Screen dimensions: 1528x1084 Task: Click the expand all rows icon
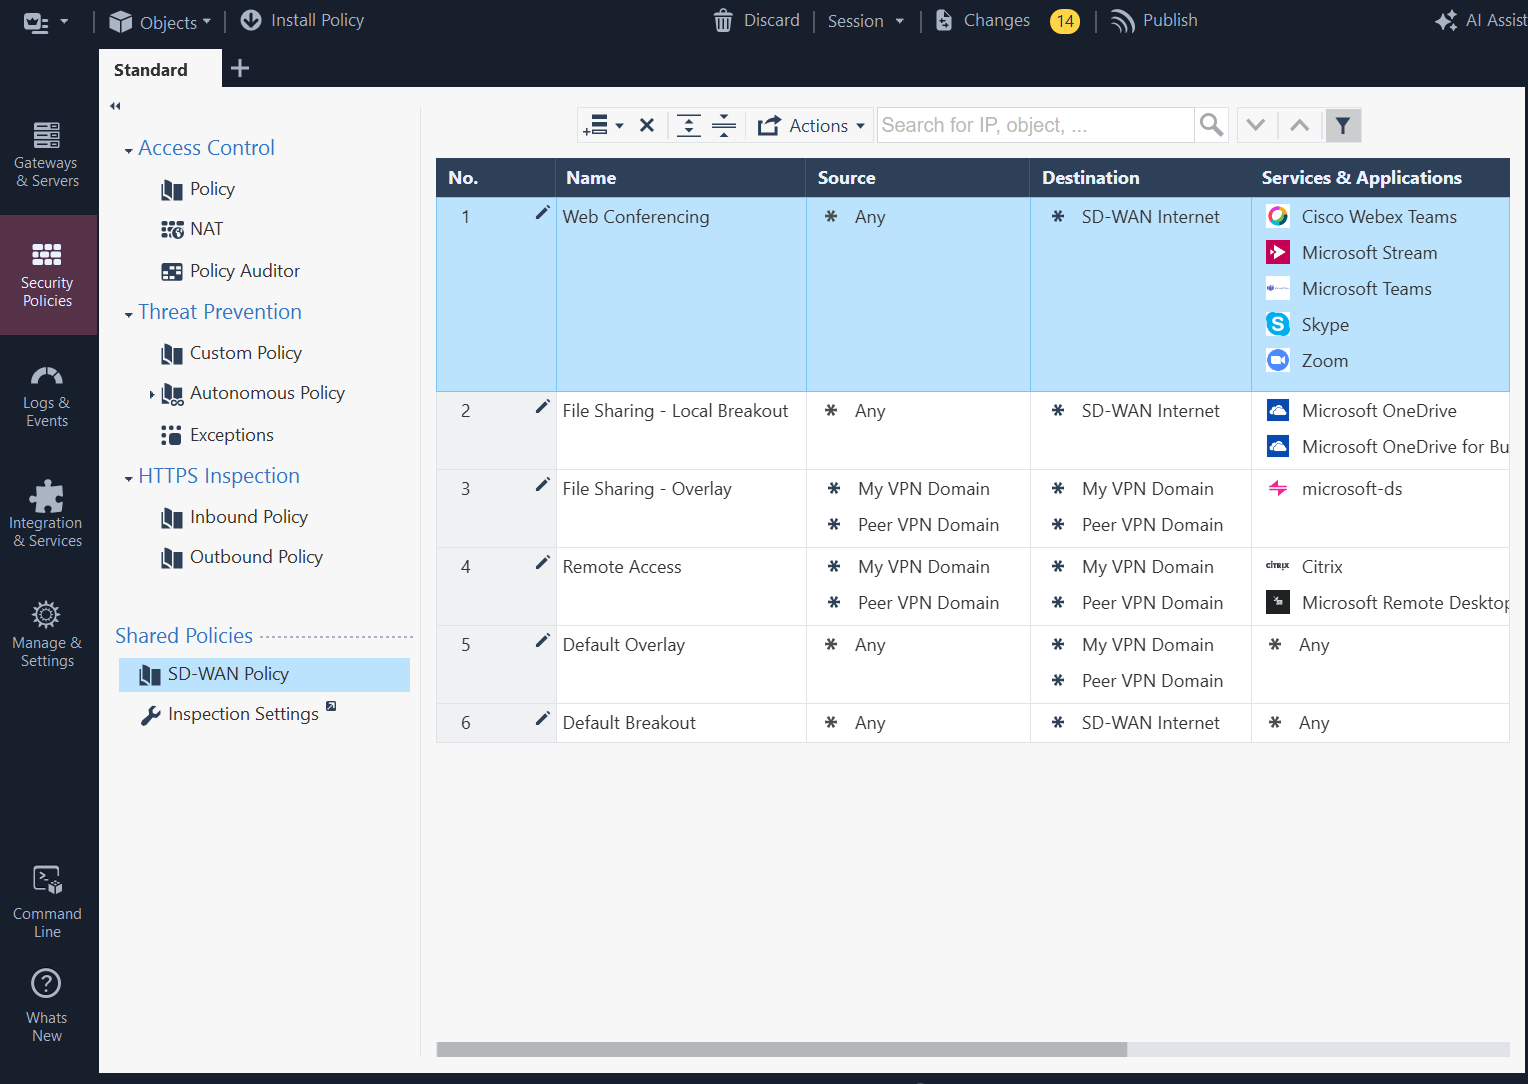(x=688, y=125)
